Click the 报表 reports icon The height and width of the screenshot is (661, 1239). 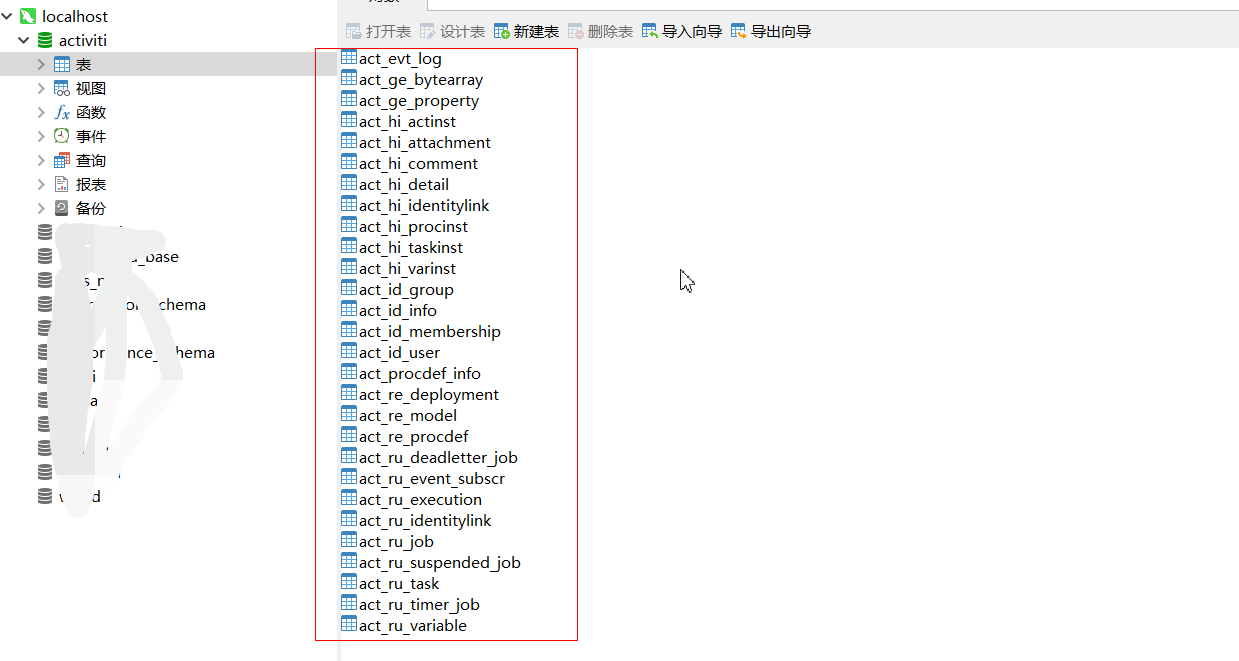62,184
